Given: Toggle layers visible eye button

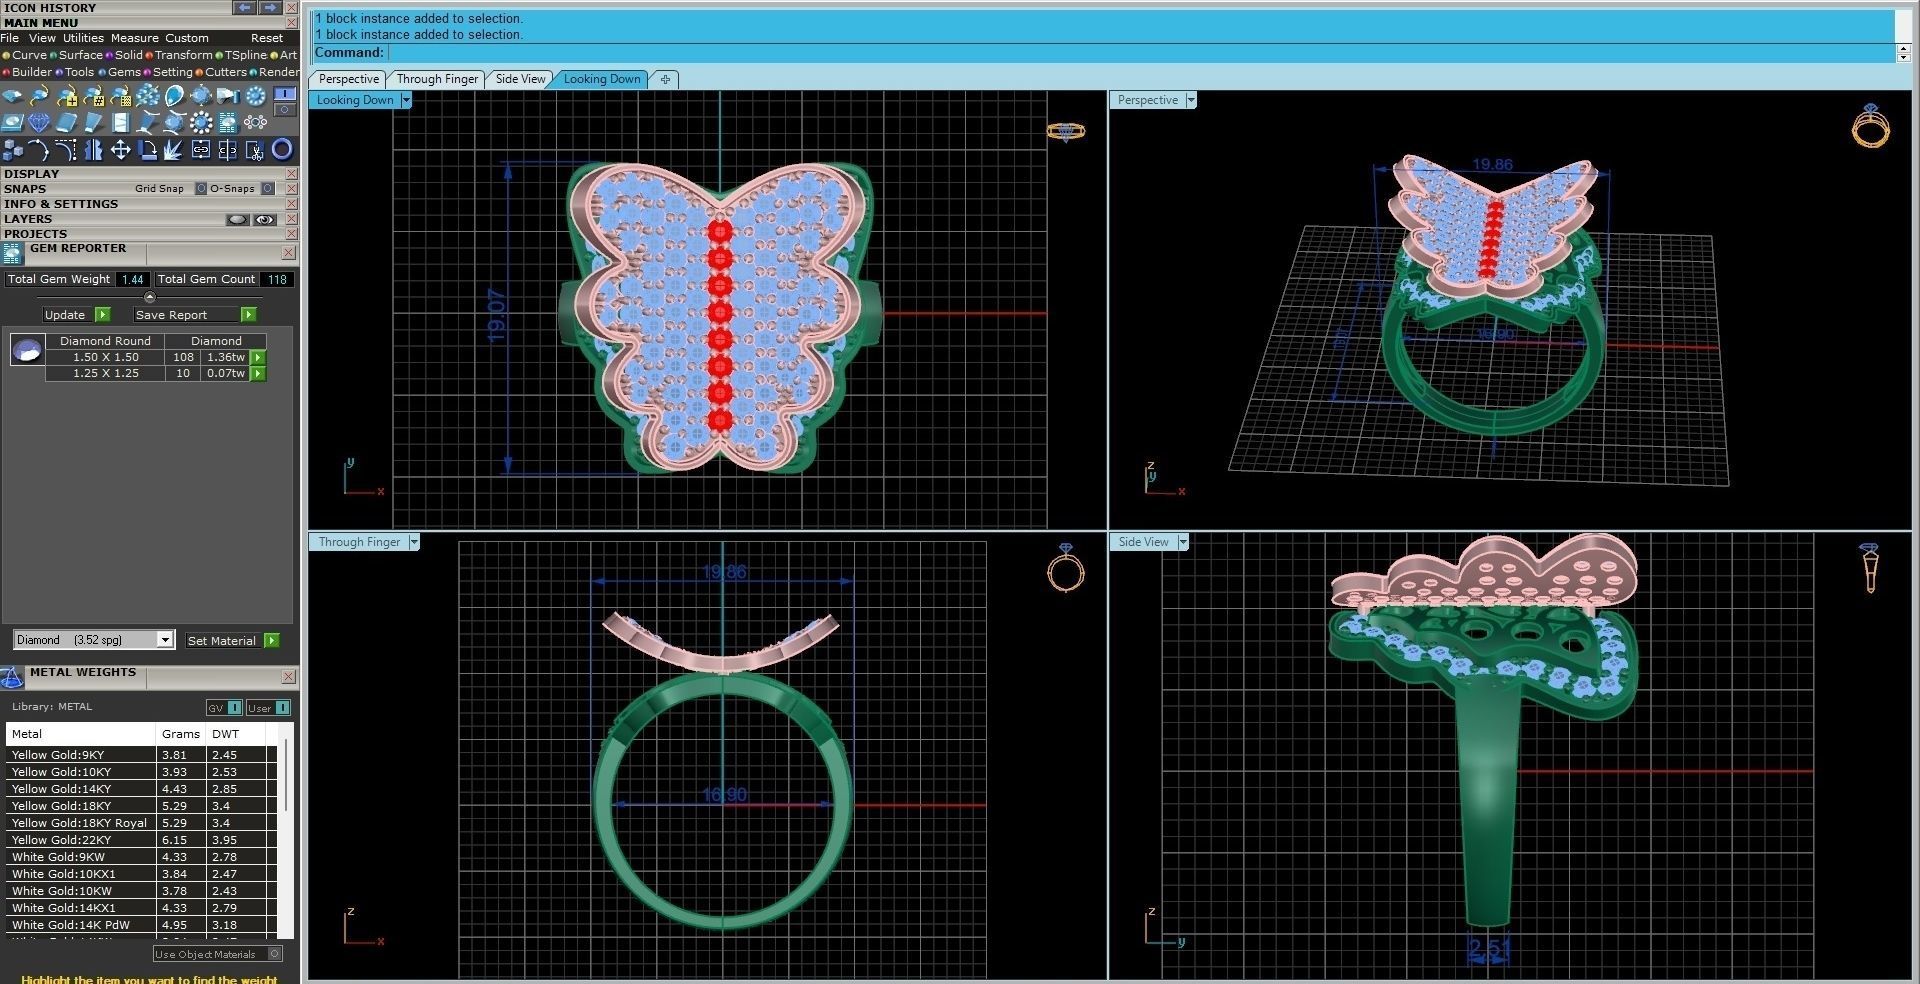Looking at the screenshot, I should (265, 219).
